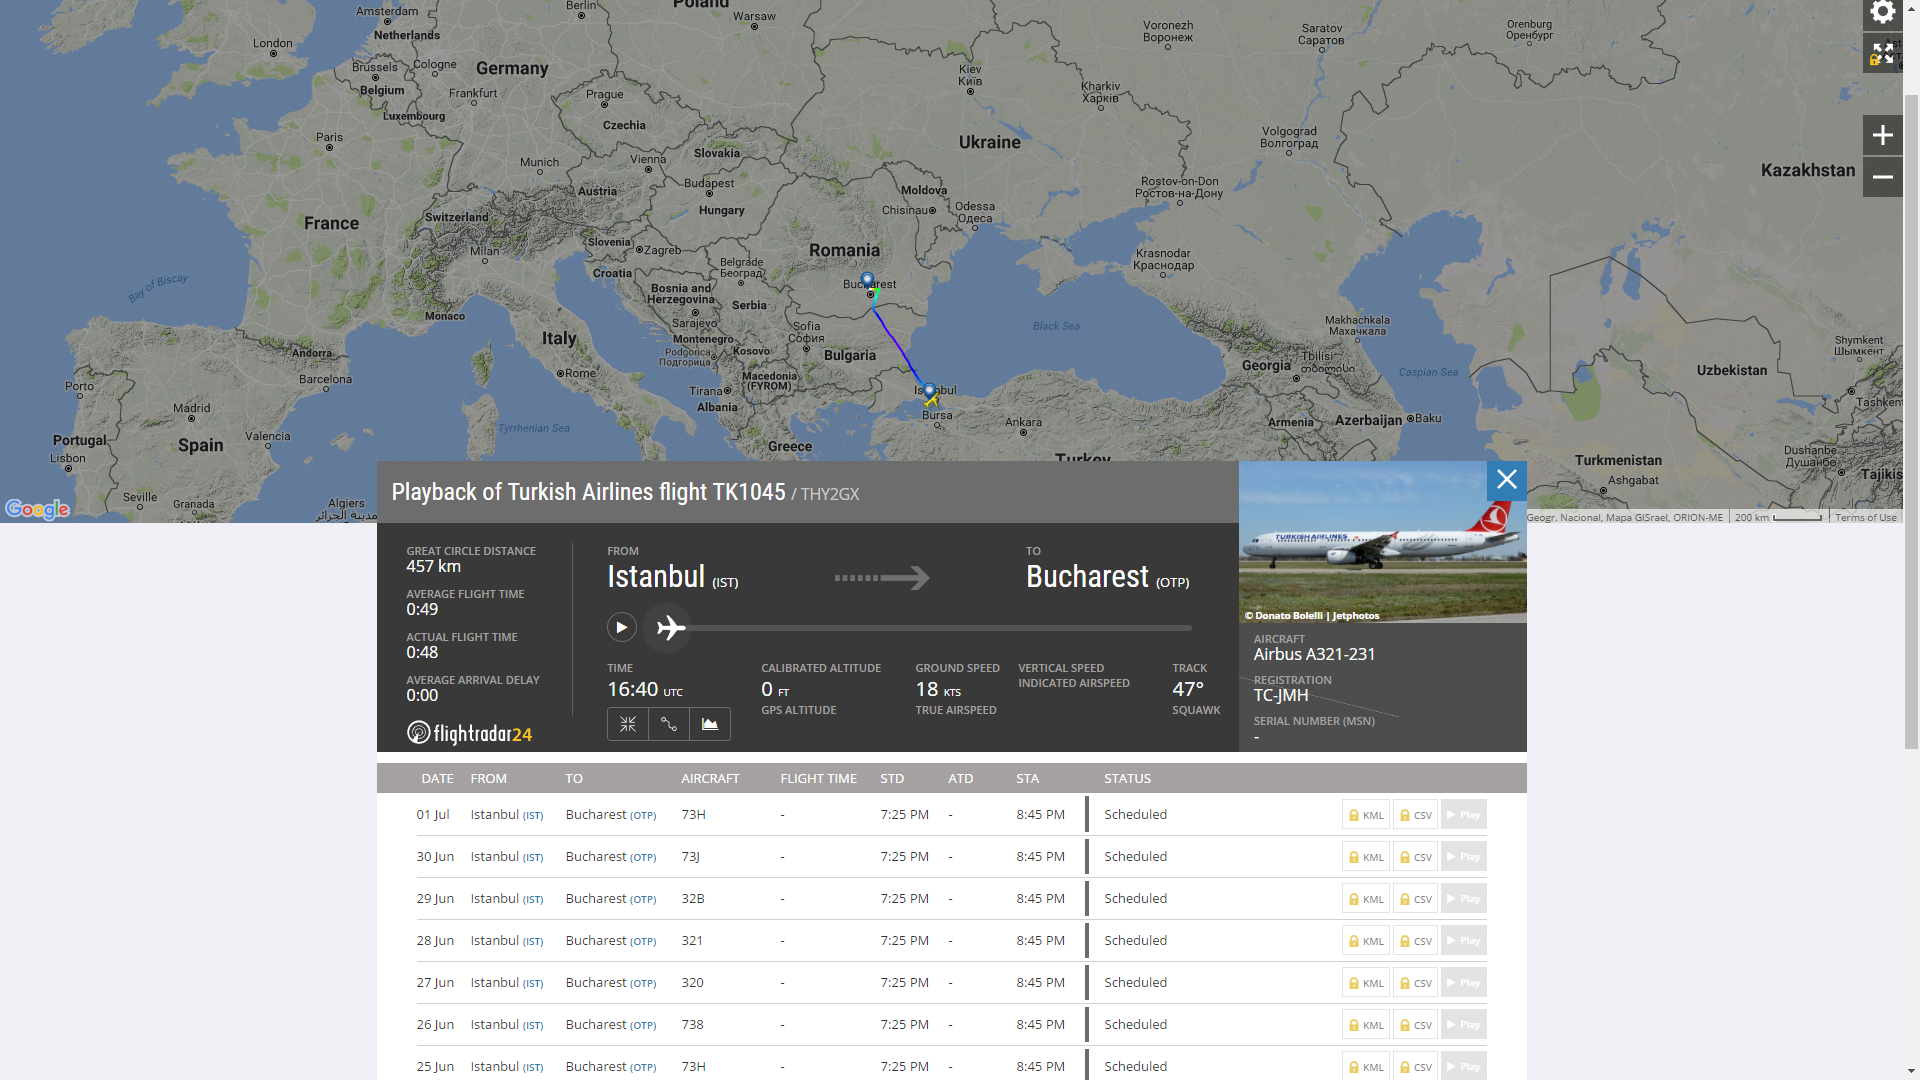The width and height of the screenshot is (1920, 1080).
Task: Click the Istanbul origin marker on map
Action: tap(929, 390)
